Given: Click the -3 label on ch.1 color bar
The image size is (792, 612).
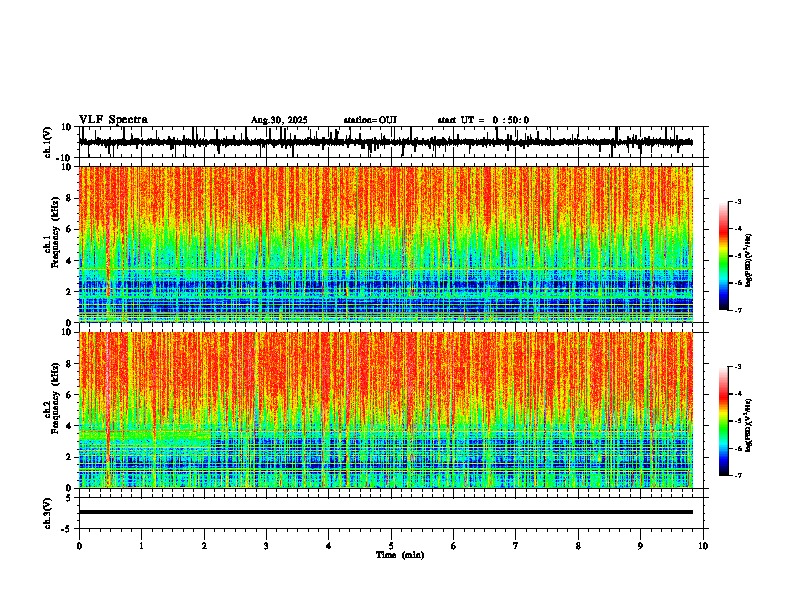Looking at the screenshot, I should click(x=737, y=201).
